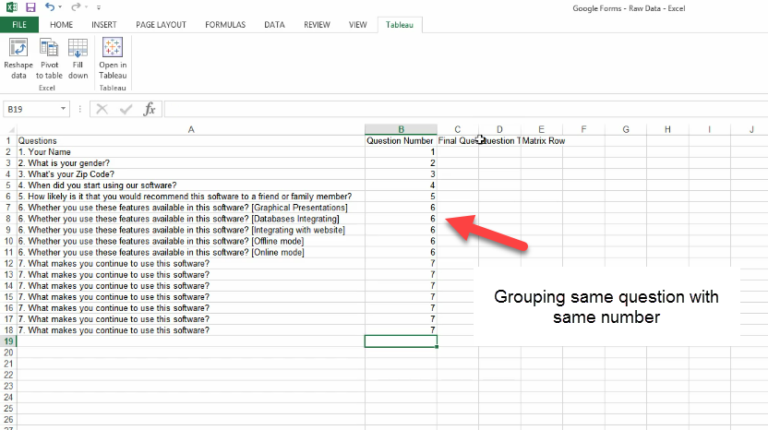Click the Redo arrow icon
This screenshot has height=430, width=768.
(x=76, y=7)
